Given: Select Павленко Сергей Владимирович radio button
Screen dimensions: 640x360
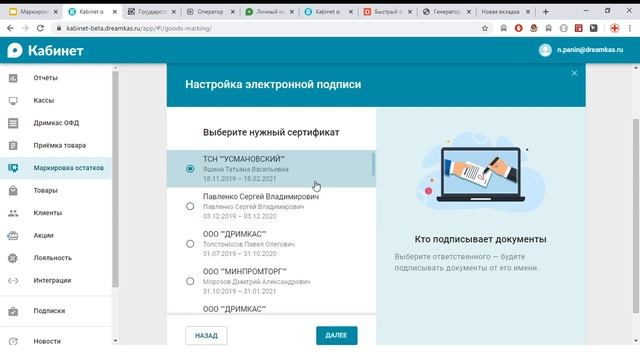Looking at the screenshot, I should tap(190, 206).
